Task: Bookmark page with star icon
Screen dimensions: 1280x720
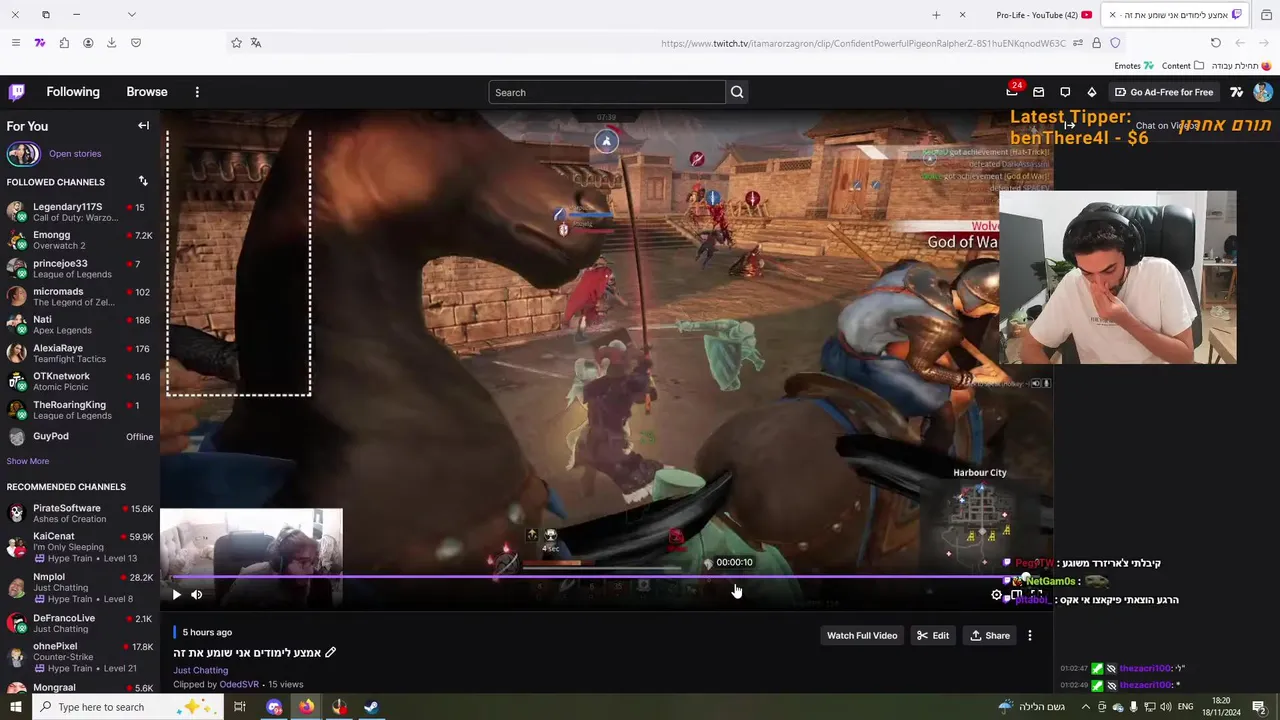Action: pyautogui.click(x=236, y=43)
